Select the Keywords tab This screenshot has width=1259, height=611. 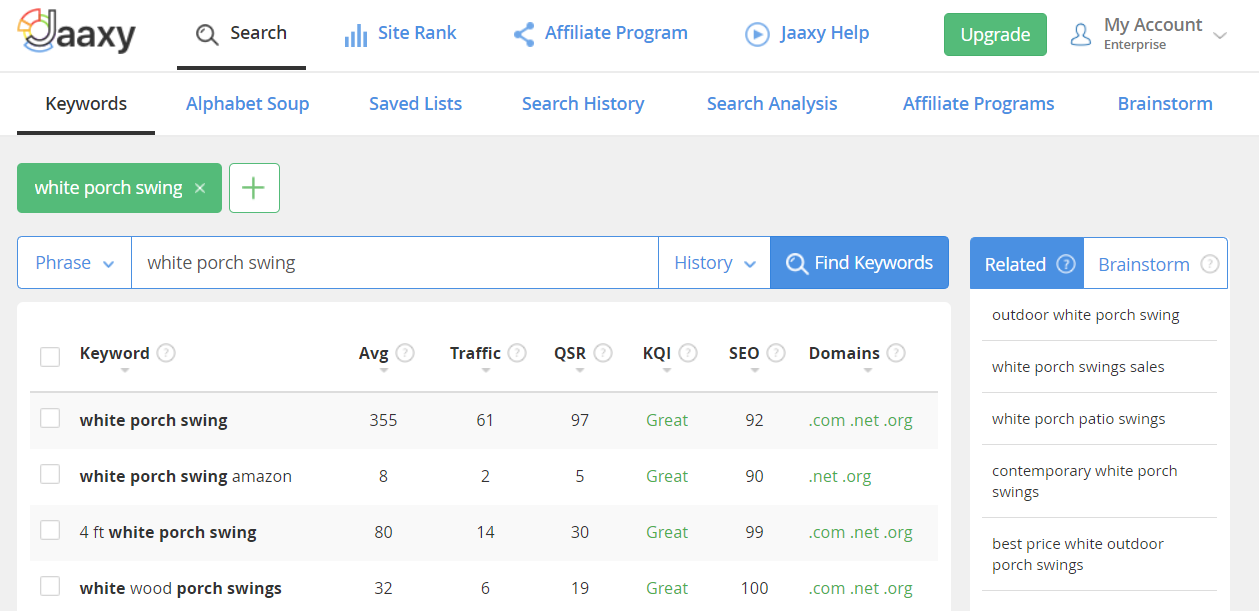86,104
